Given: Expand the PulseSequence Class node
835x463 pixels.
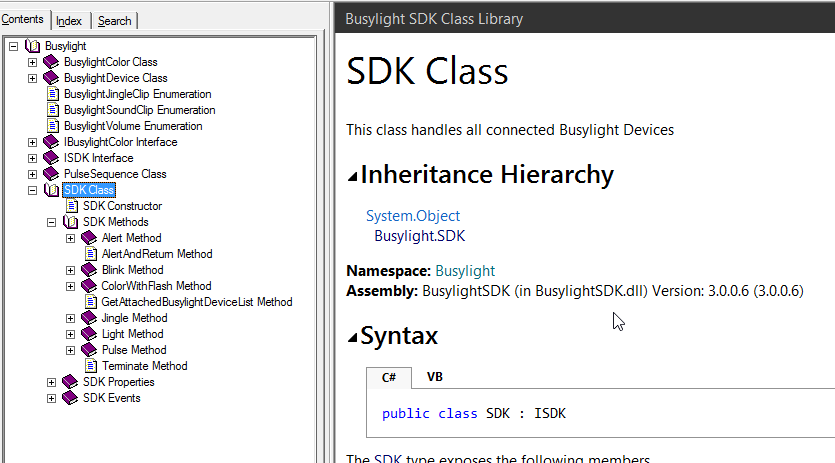Looking at the screenshot, I should tap(32, 174).
